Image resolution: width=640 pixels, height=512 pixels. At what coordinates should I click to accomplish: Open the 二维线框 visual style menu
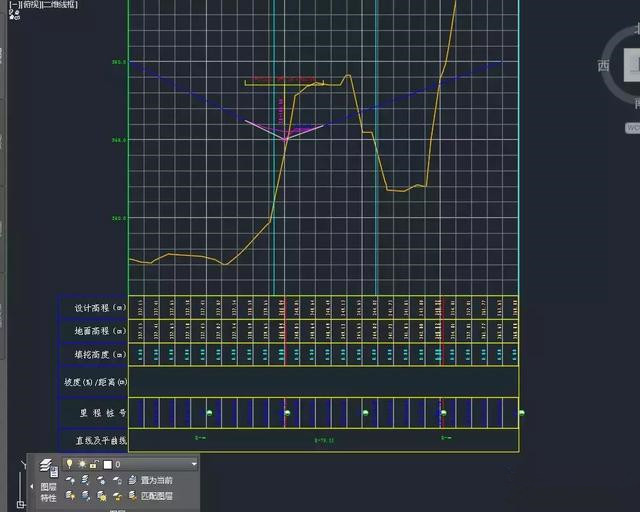(x=59, y=5)
